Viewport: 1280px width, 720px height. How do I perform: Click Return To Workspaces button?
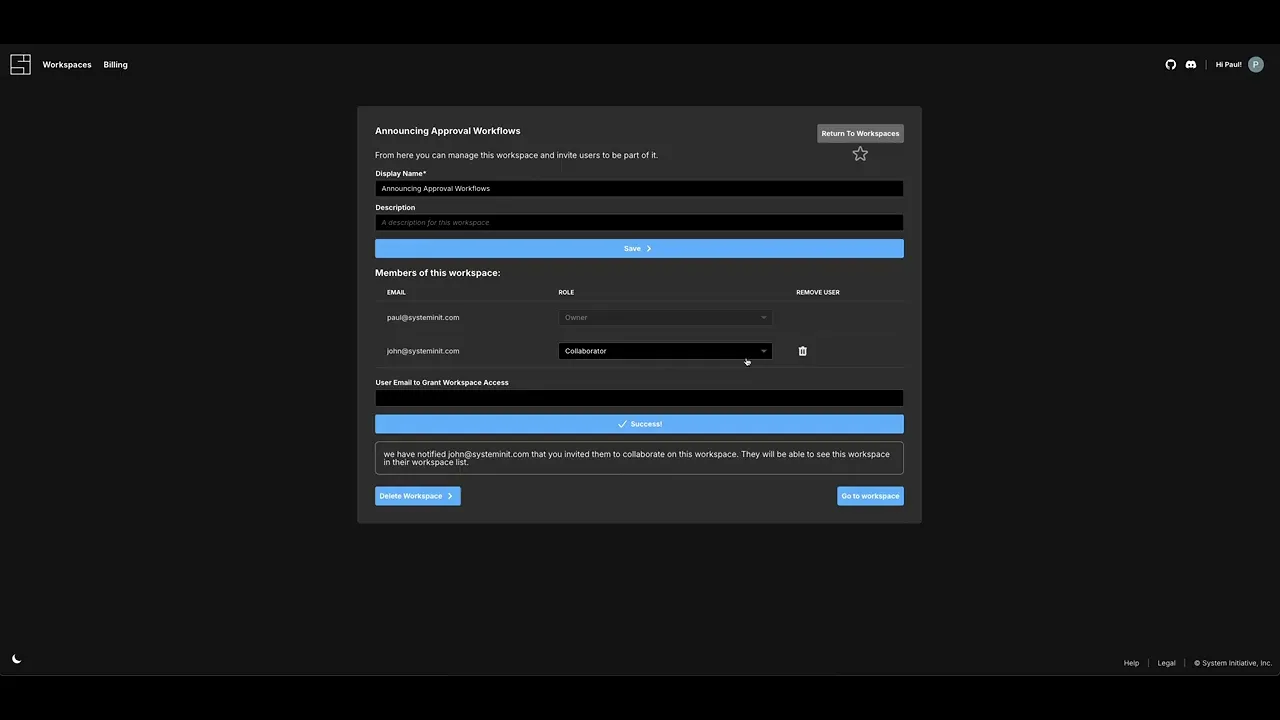pyautogui.click(x=860, y=133)
